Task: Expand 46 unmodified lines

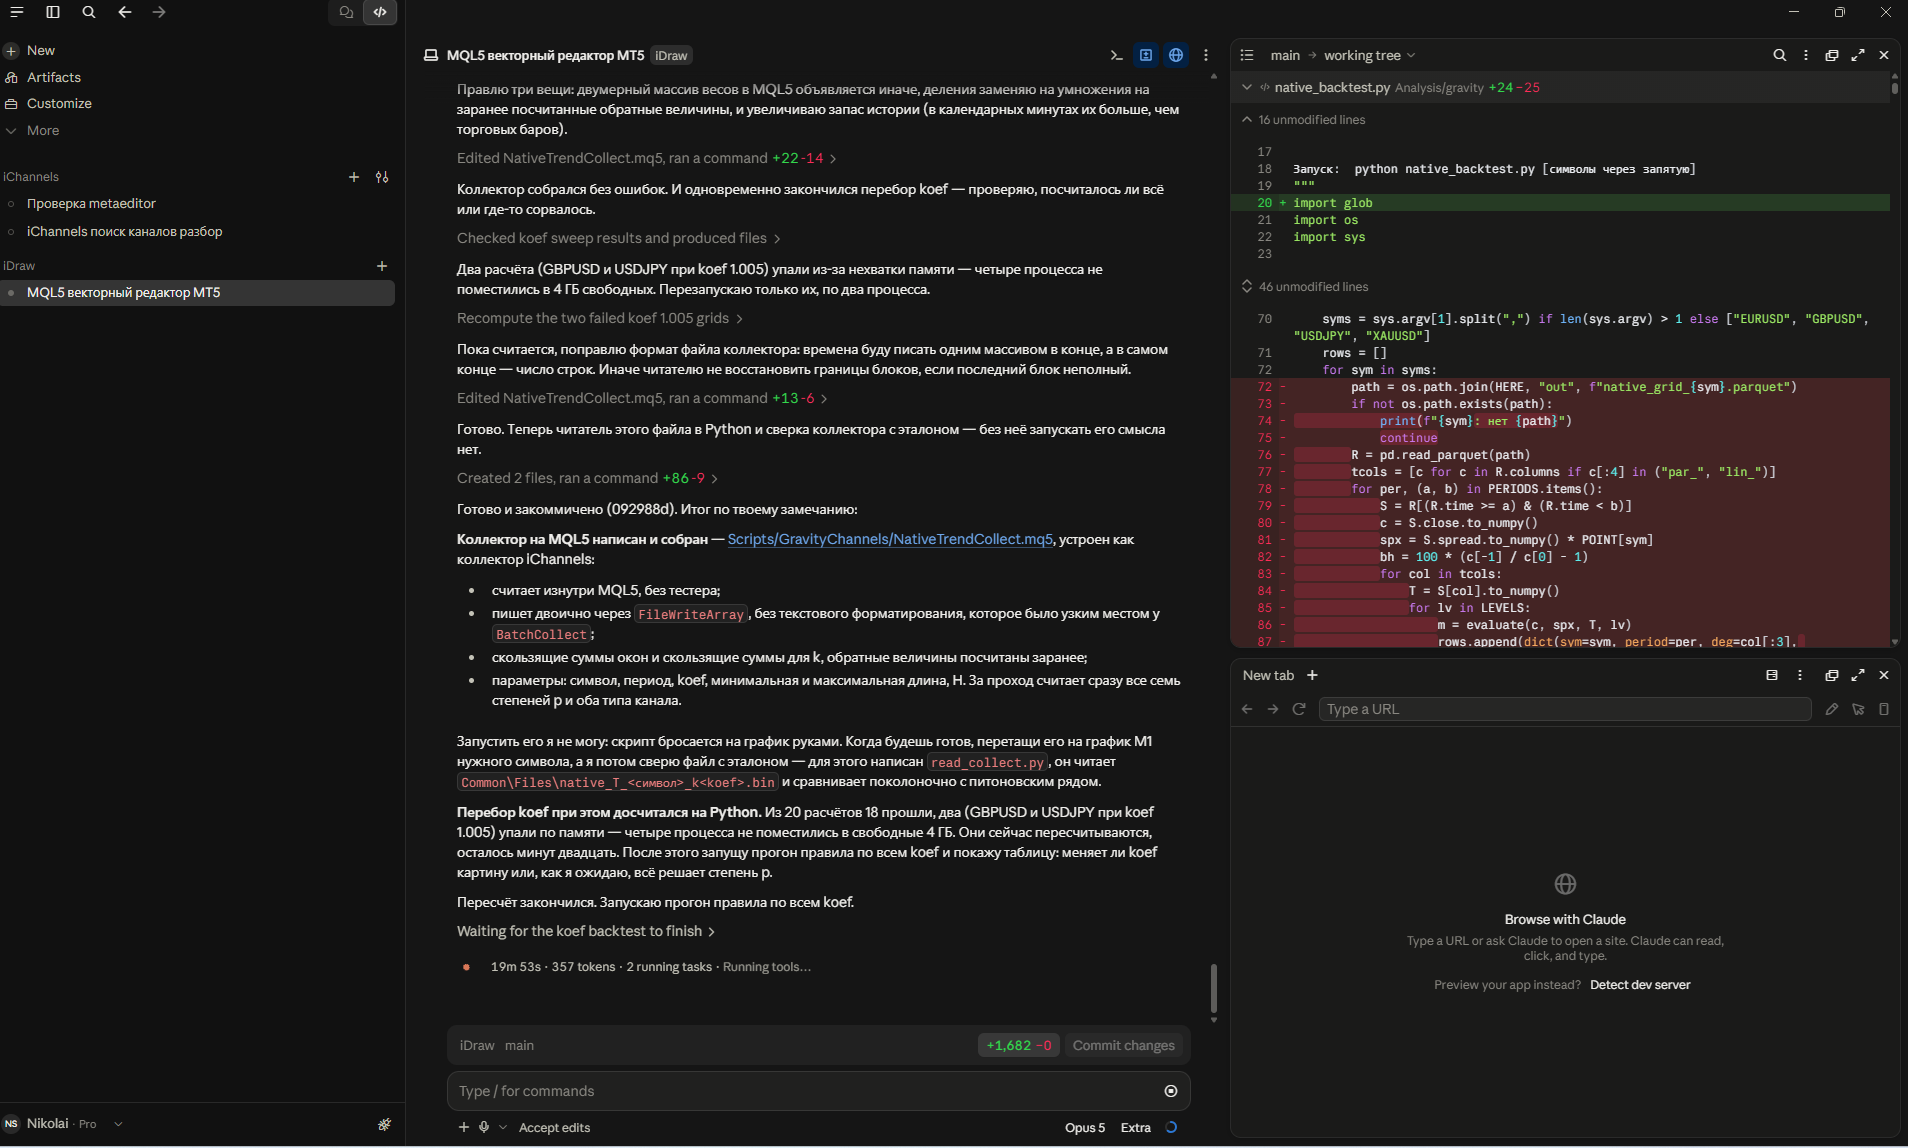Action: [x=1313, y=286]
